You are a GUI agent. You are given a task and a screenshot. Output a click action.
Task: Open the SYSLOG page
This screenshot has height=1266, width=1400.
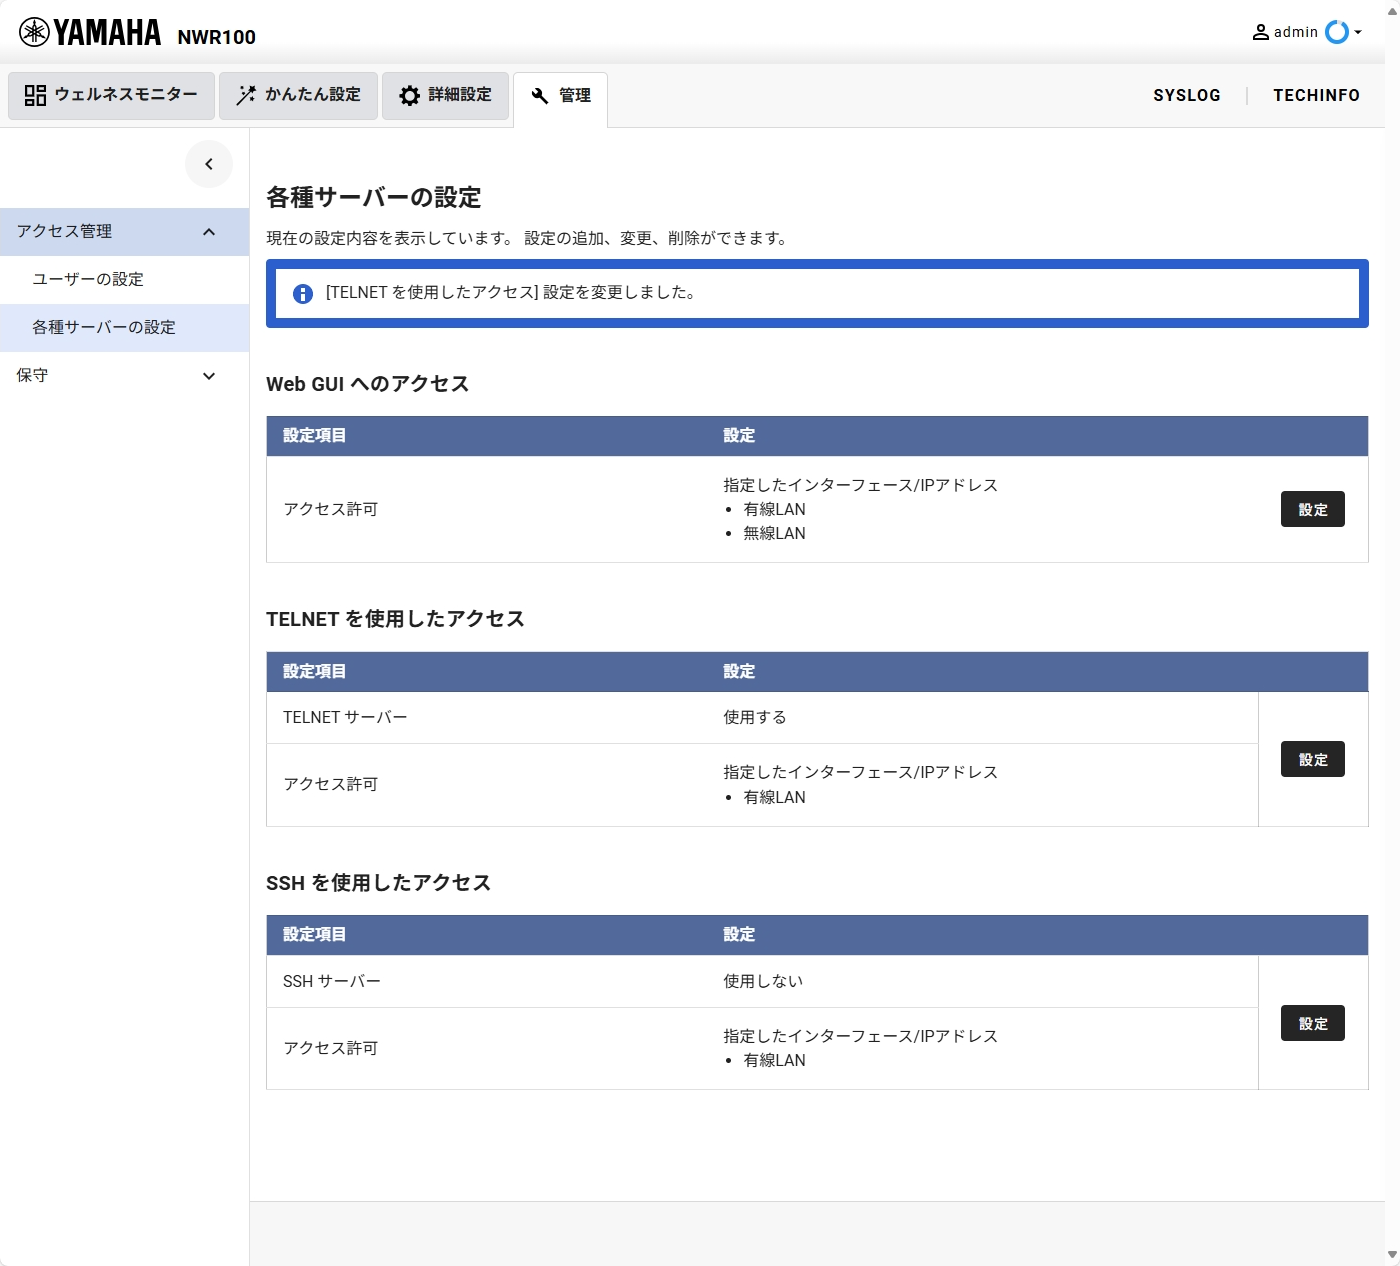[1187, 95]
